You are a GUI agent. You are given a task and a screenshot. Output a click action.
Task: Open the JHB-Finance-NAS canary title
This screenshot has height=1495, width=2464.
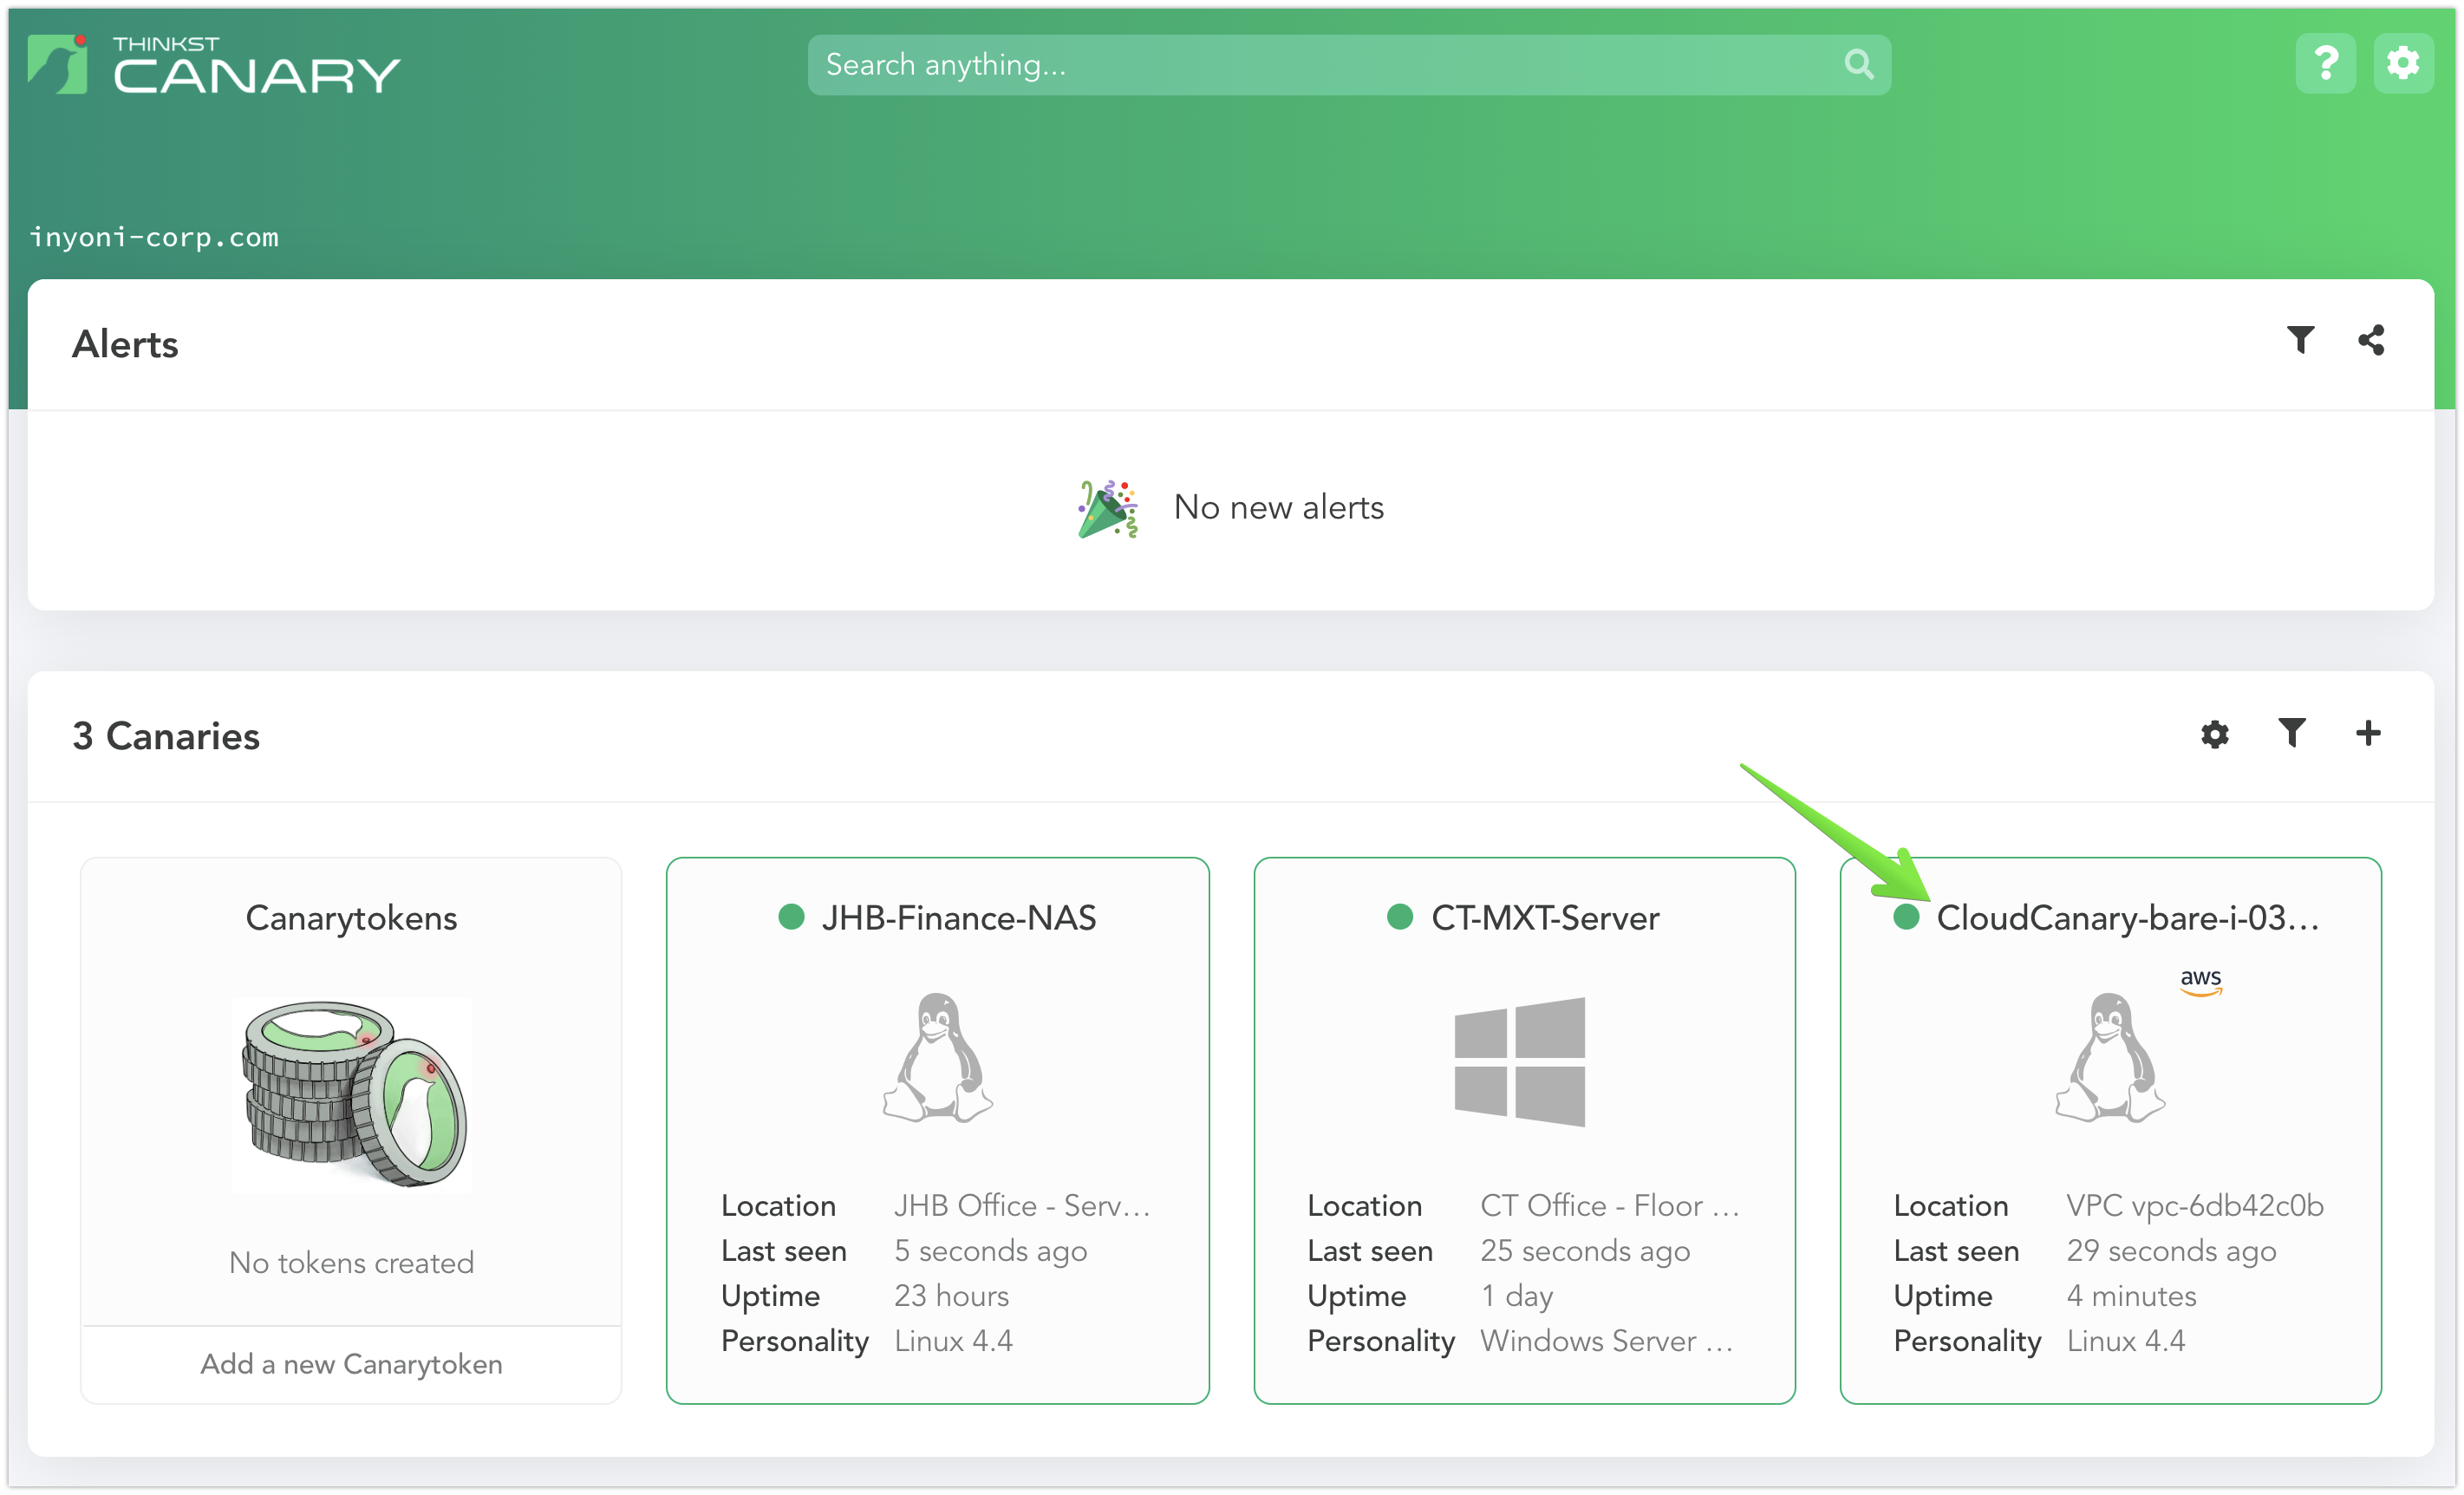pyautogui.click(x=958, y=918)
